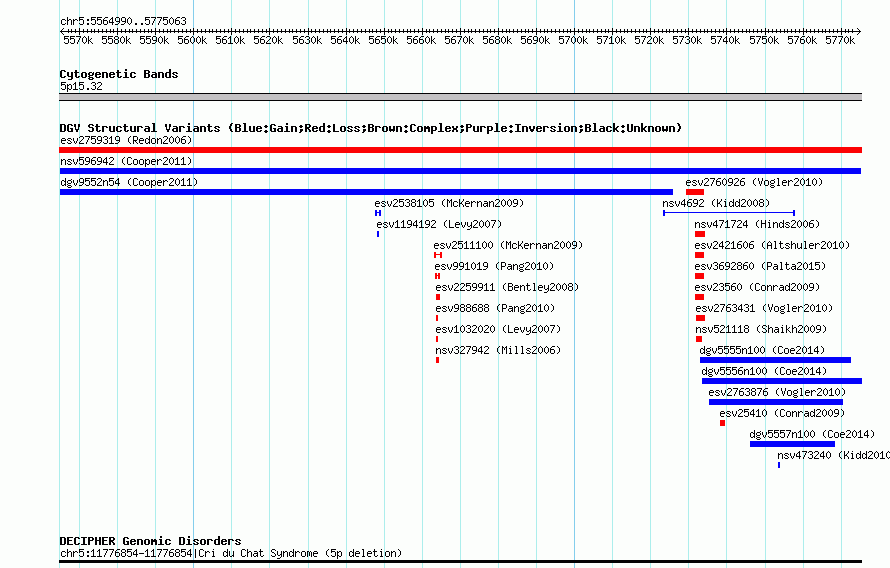Screen dimensions: 890x568
Task: Click the esv2421606 (Altshuler2010) label
Action: click(x=773, y=245)
